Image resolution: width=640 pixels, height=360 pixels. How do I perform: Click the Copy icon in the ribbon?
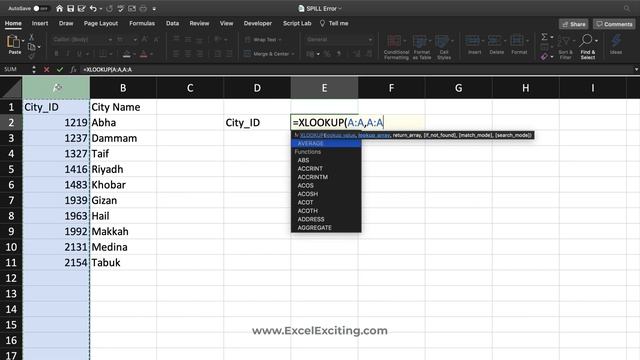pyautogui.click(x=31, y=47)
